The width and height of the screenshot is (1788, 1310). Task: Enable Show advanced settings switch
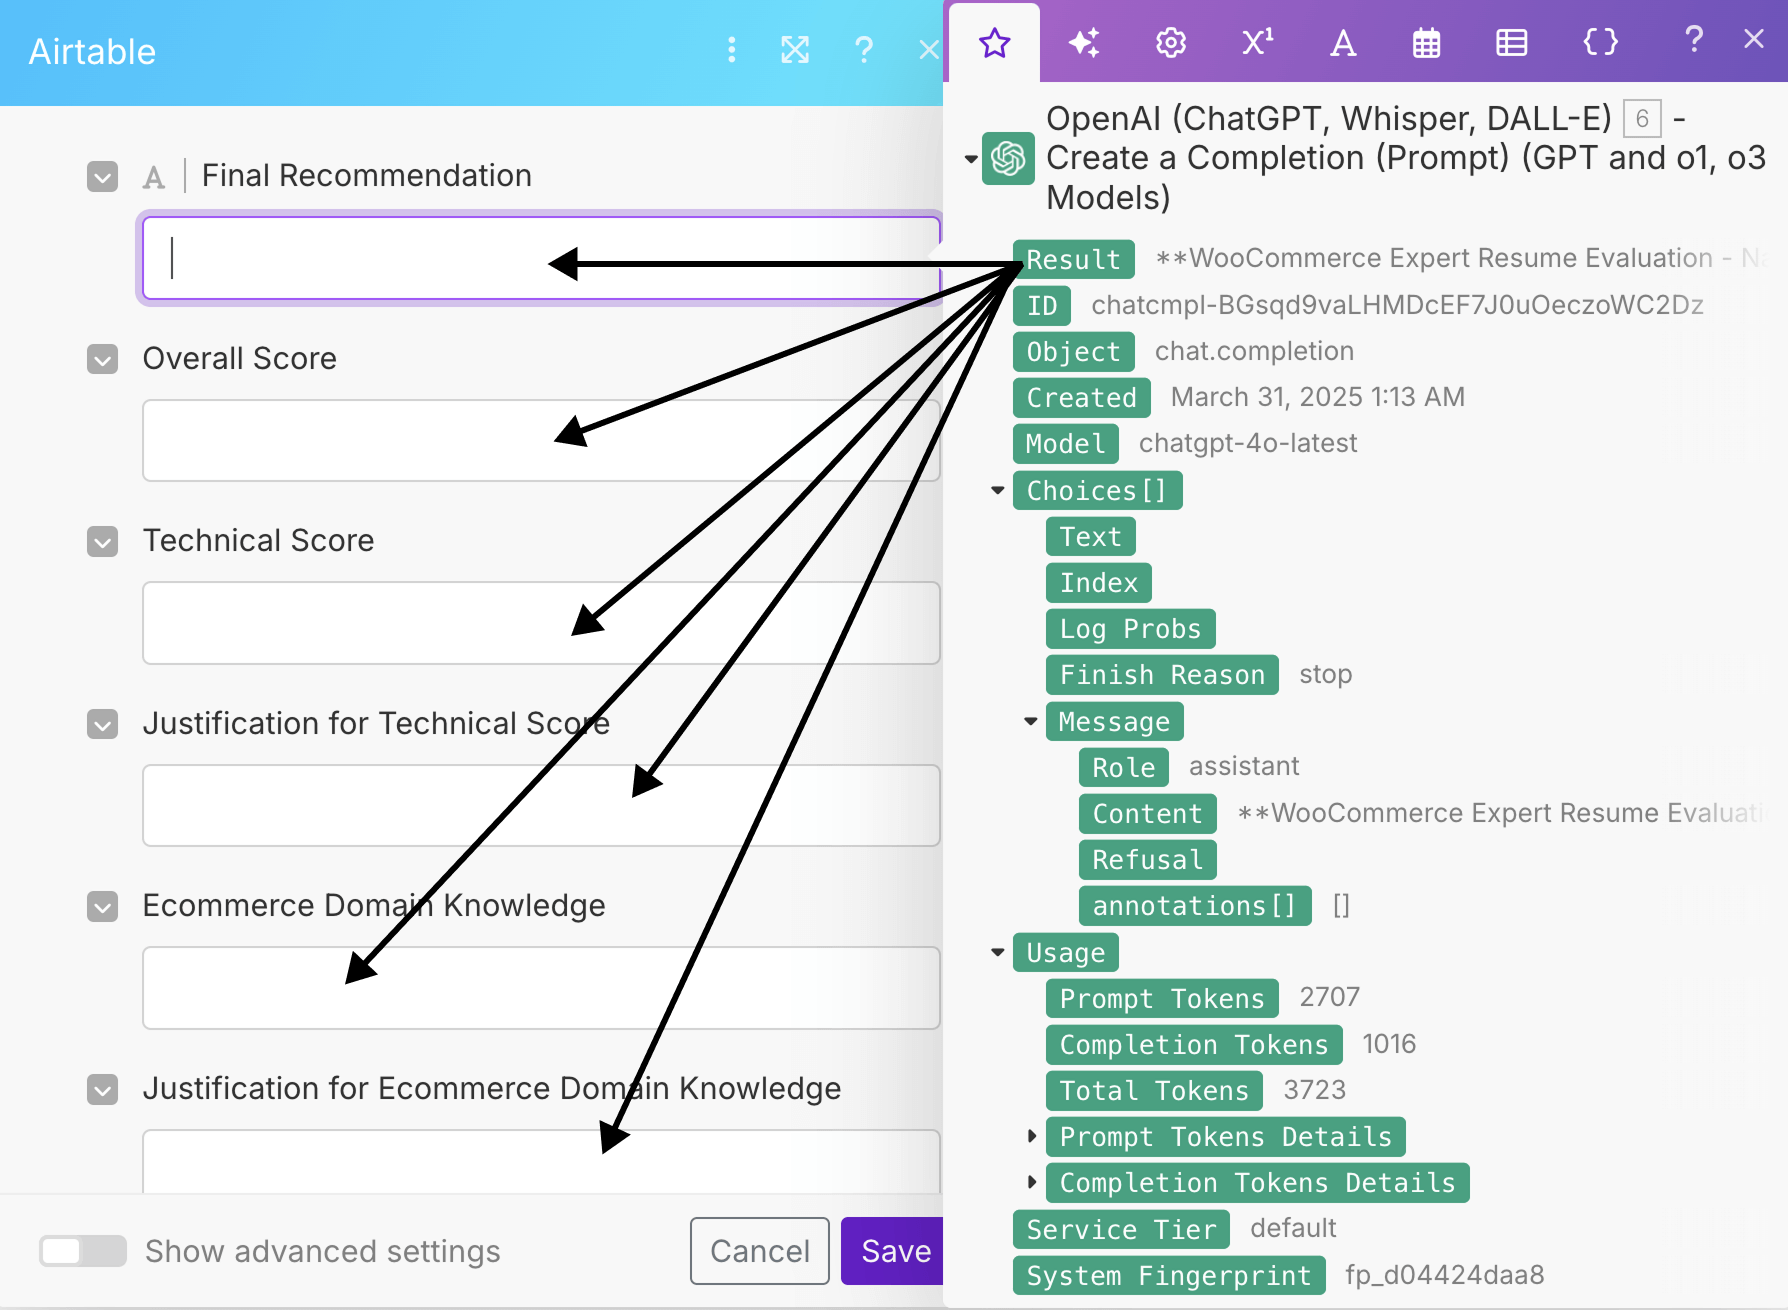[83, 1251]
